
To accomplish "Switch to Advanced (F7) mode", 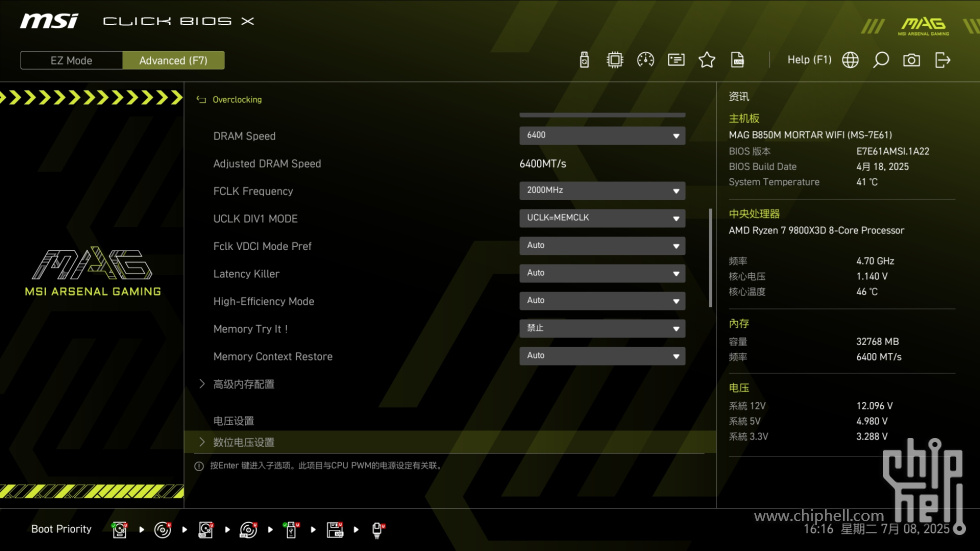I will 173,61.
